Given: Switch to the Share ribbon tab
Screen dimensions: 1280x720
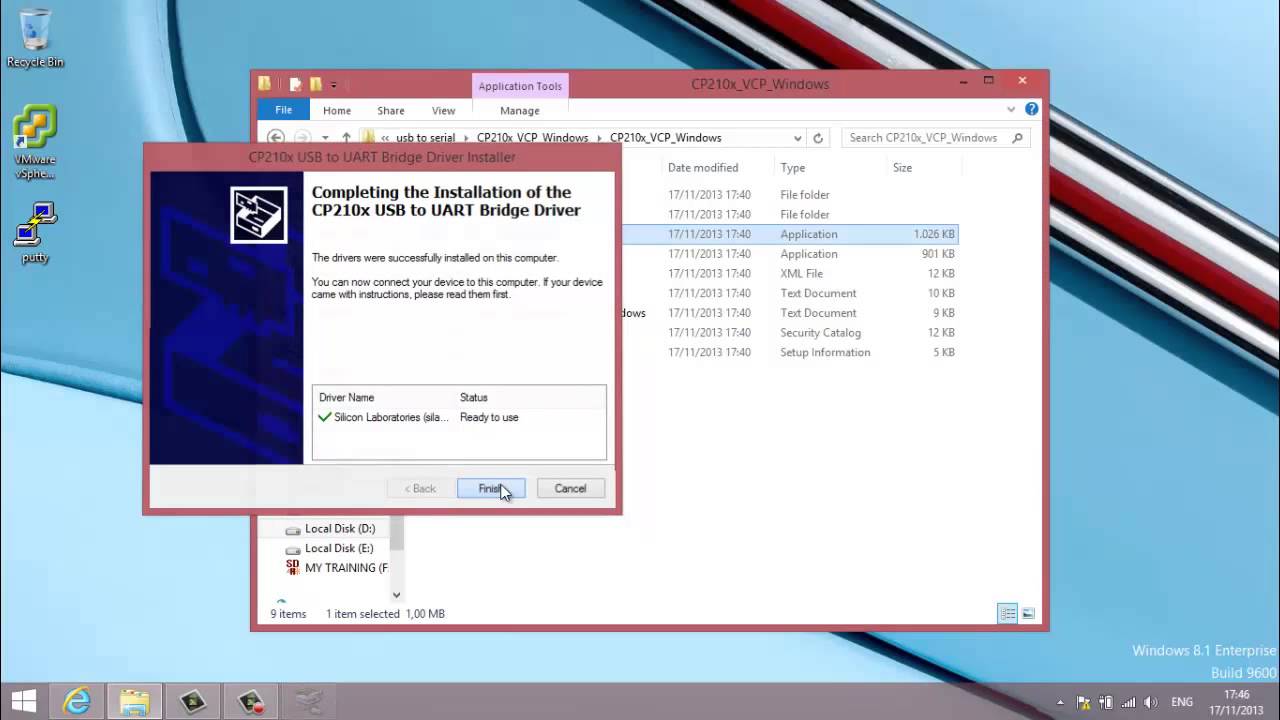Looking at the screenshot, I should coord(391,110).
